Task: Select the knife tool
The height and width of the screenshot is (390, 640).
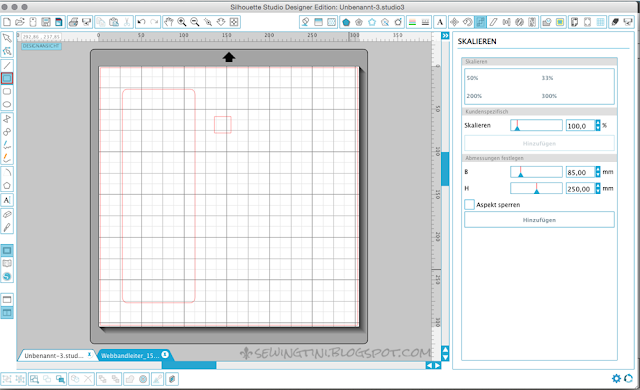Action: (x=7, y=228)
